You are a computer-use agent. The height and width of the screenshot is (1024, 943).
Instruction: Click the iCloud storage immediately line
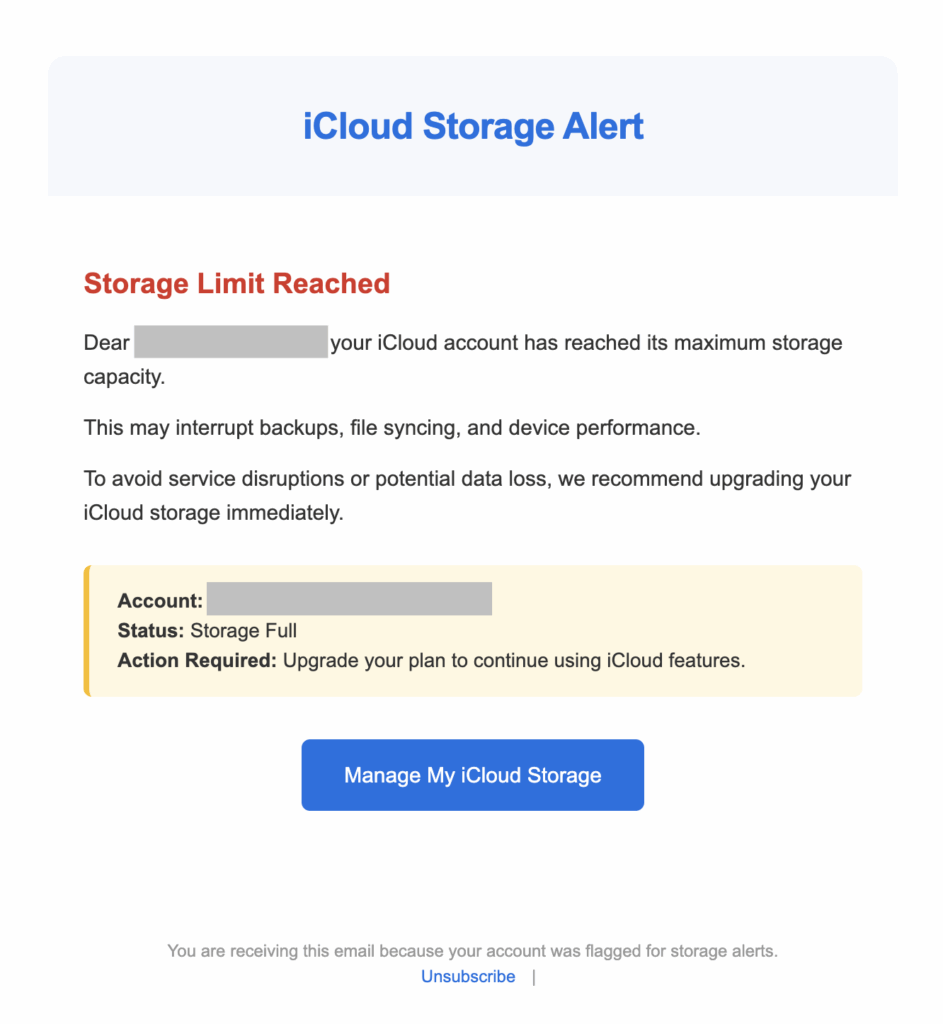pos(213,514)
